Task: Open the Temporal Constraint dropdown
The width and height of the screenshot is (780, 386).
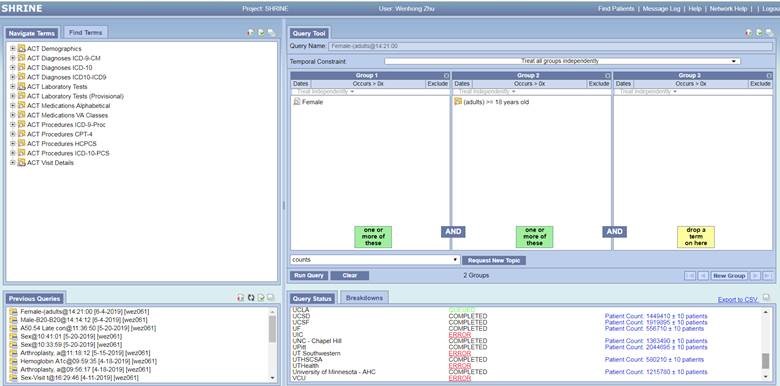Action: (x=562, y=61)
